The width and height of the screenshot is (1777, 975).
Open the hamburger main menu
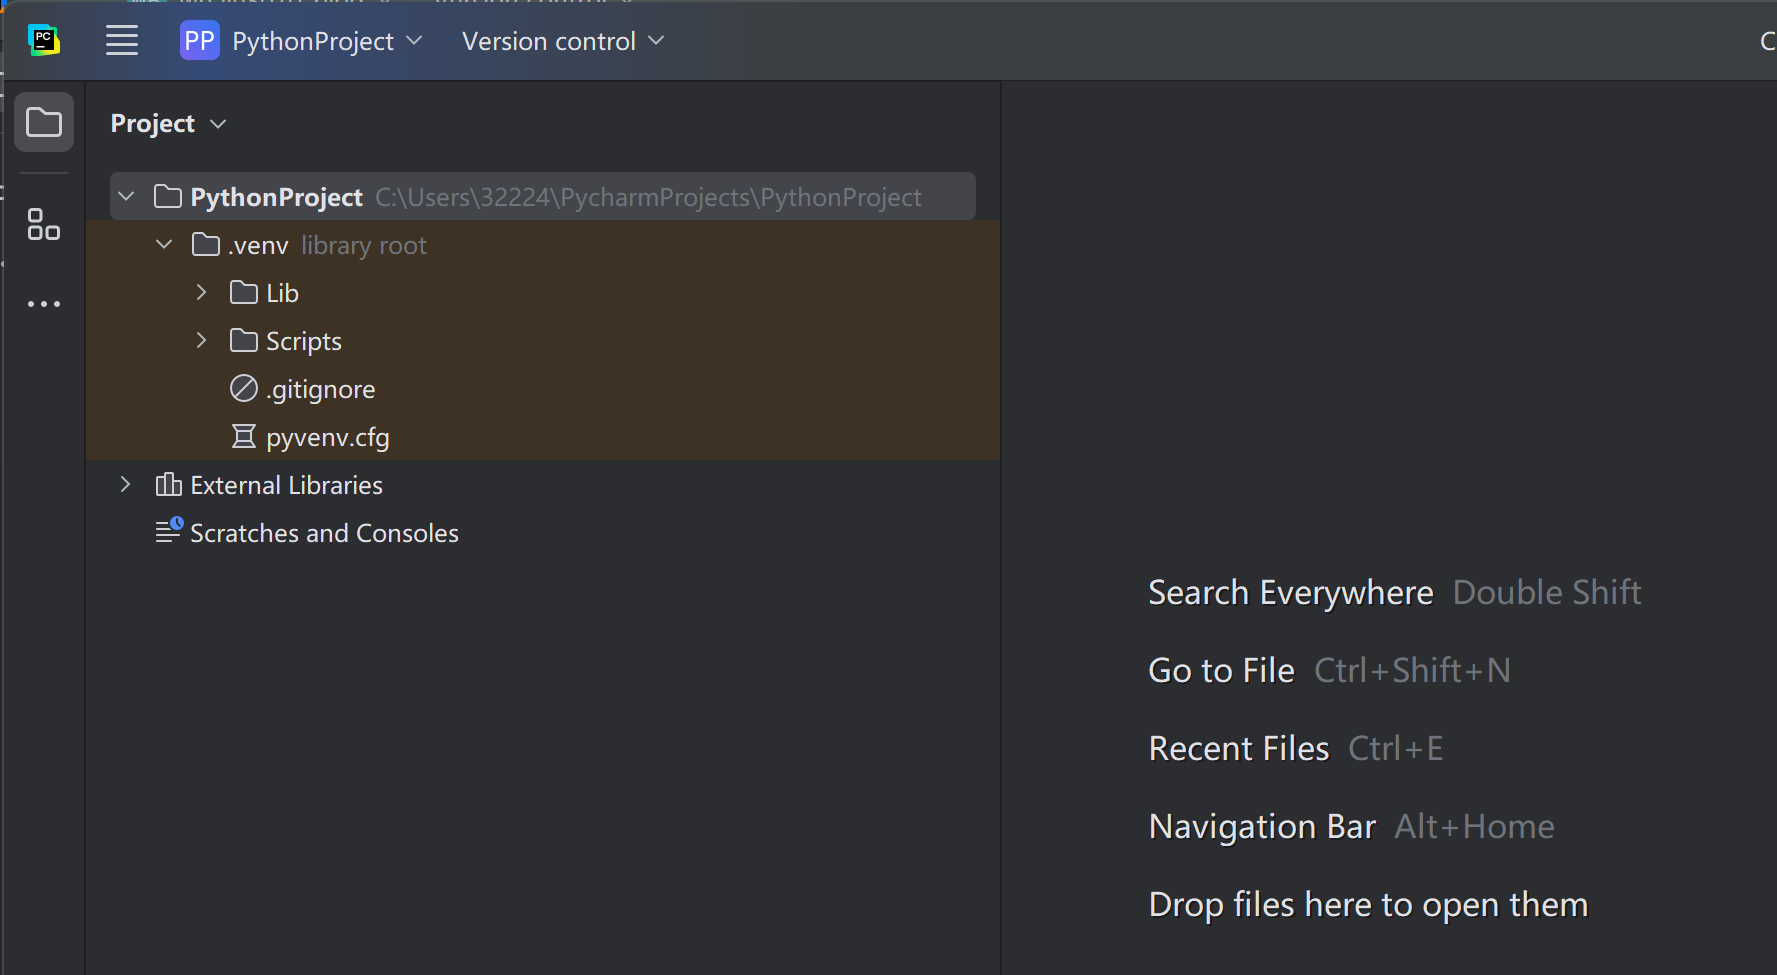tap(122, 40)
